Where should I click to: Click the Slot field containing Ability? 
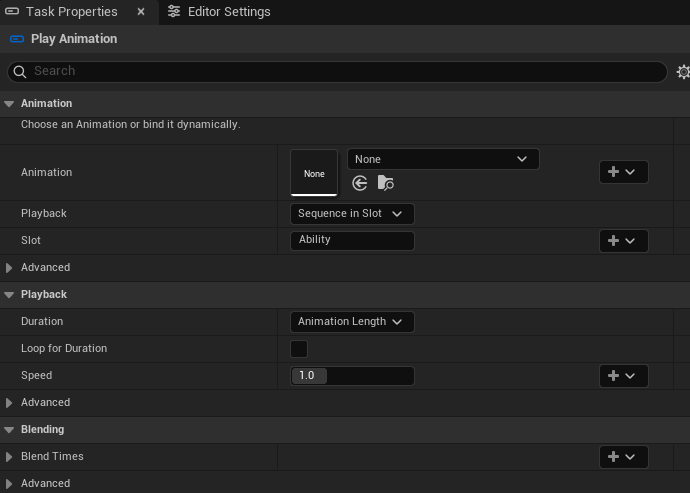pos(352,240)
